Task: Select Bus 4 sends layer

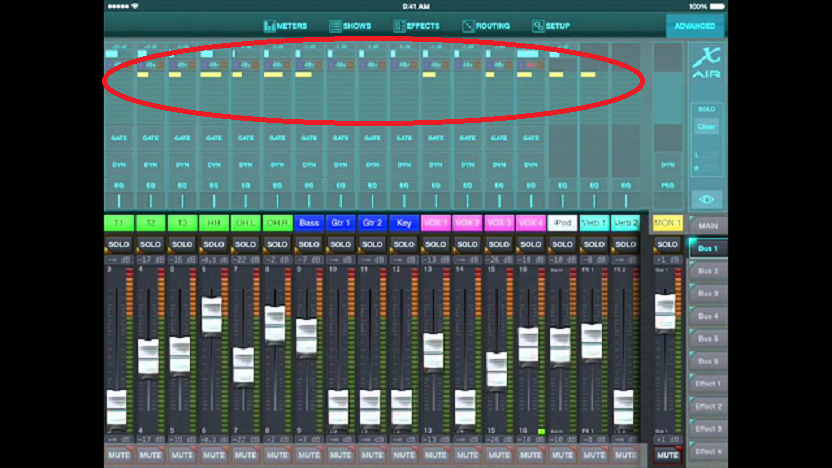Action: 708,316
